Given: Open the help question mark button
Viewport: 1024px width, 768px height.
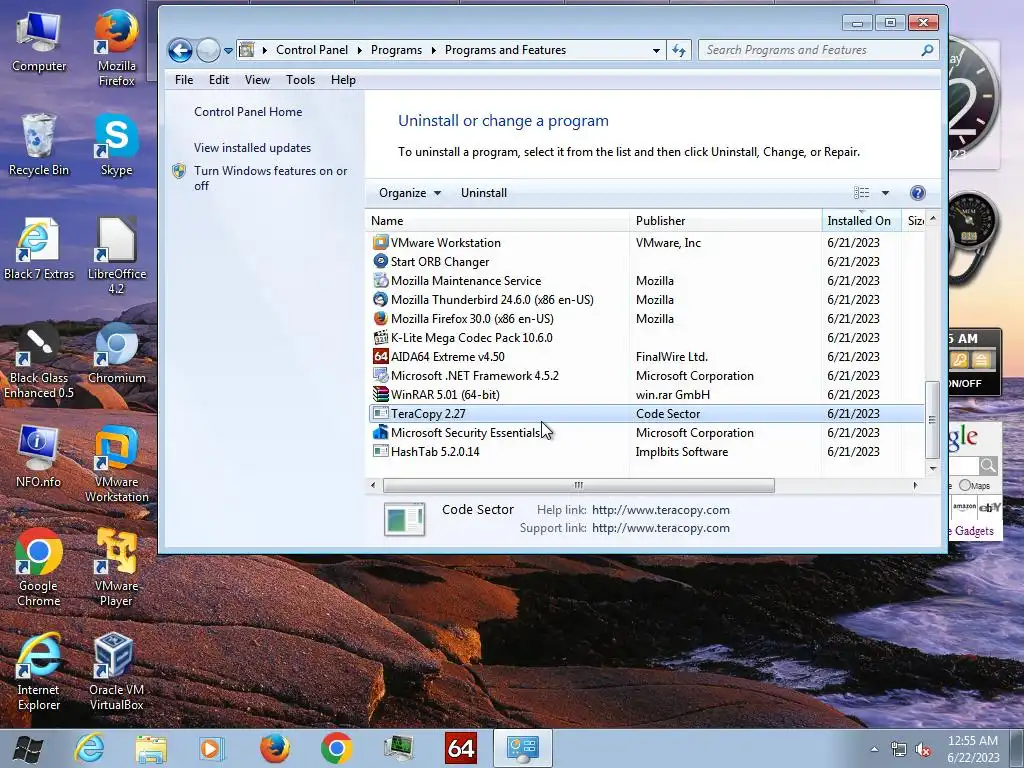Looking at the screenshot, I should click(918, 193).
